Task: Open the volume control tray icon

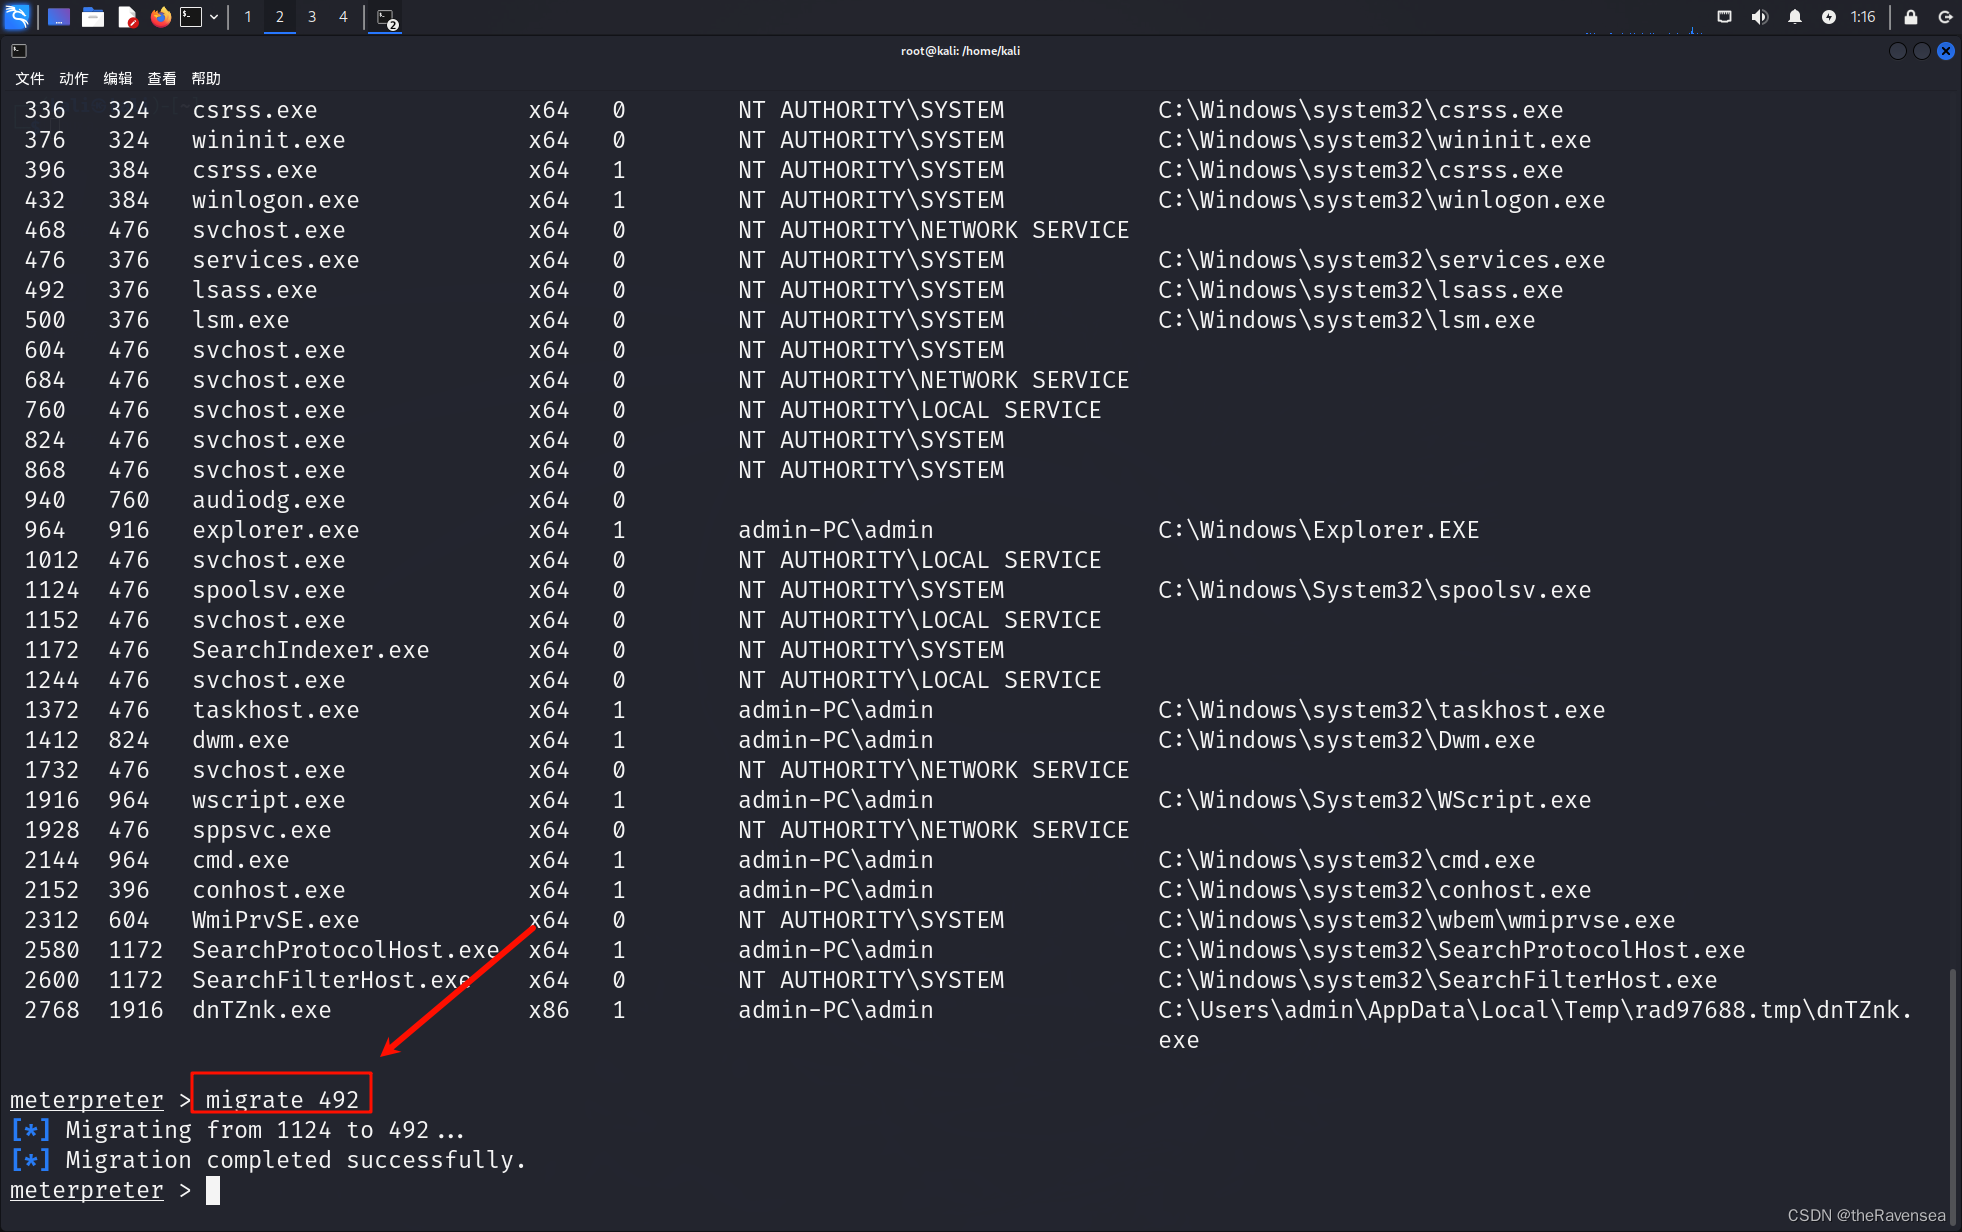Action: (x=1759, y=17)
